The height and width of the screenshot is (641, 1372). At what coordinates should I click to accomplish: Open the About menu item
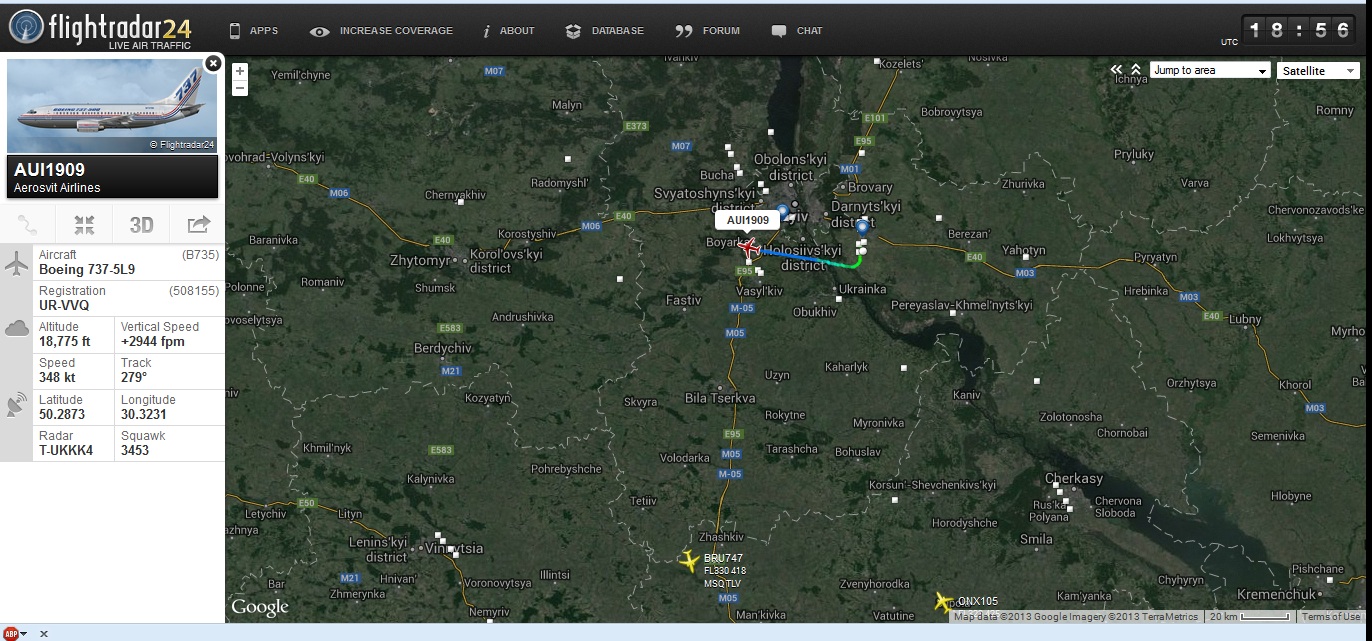[509, 31]
